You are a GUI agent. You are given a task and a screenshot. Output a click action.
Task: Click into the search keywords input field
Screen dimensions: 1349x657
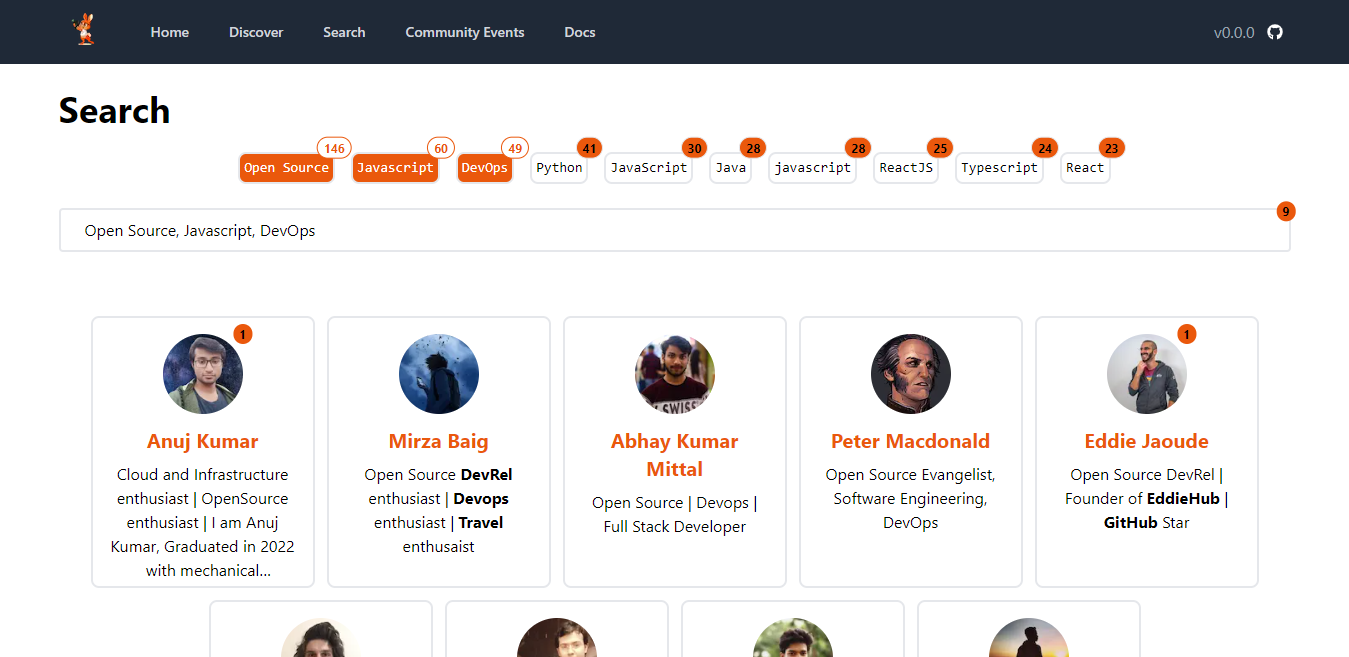[x=675, y=231]
